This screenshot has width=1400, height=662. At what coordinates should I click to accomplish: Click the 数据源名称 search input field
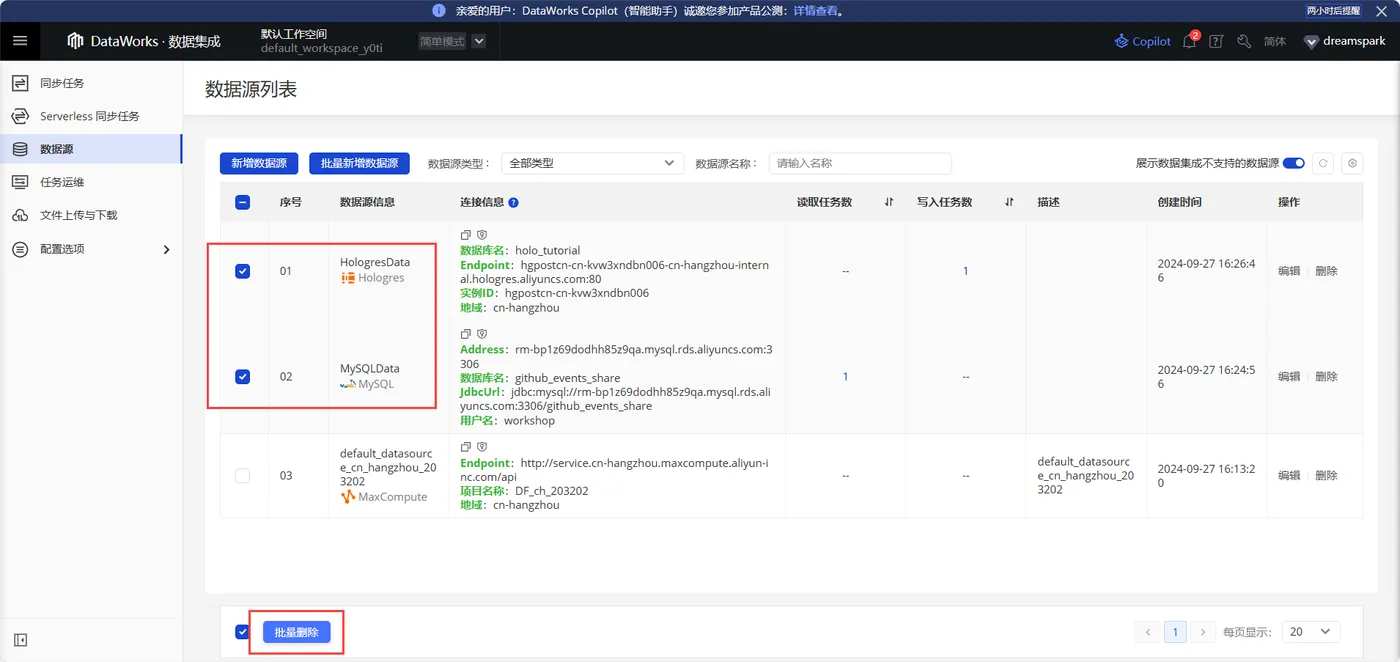pyautogui.click(x=860, y=163)
